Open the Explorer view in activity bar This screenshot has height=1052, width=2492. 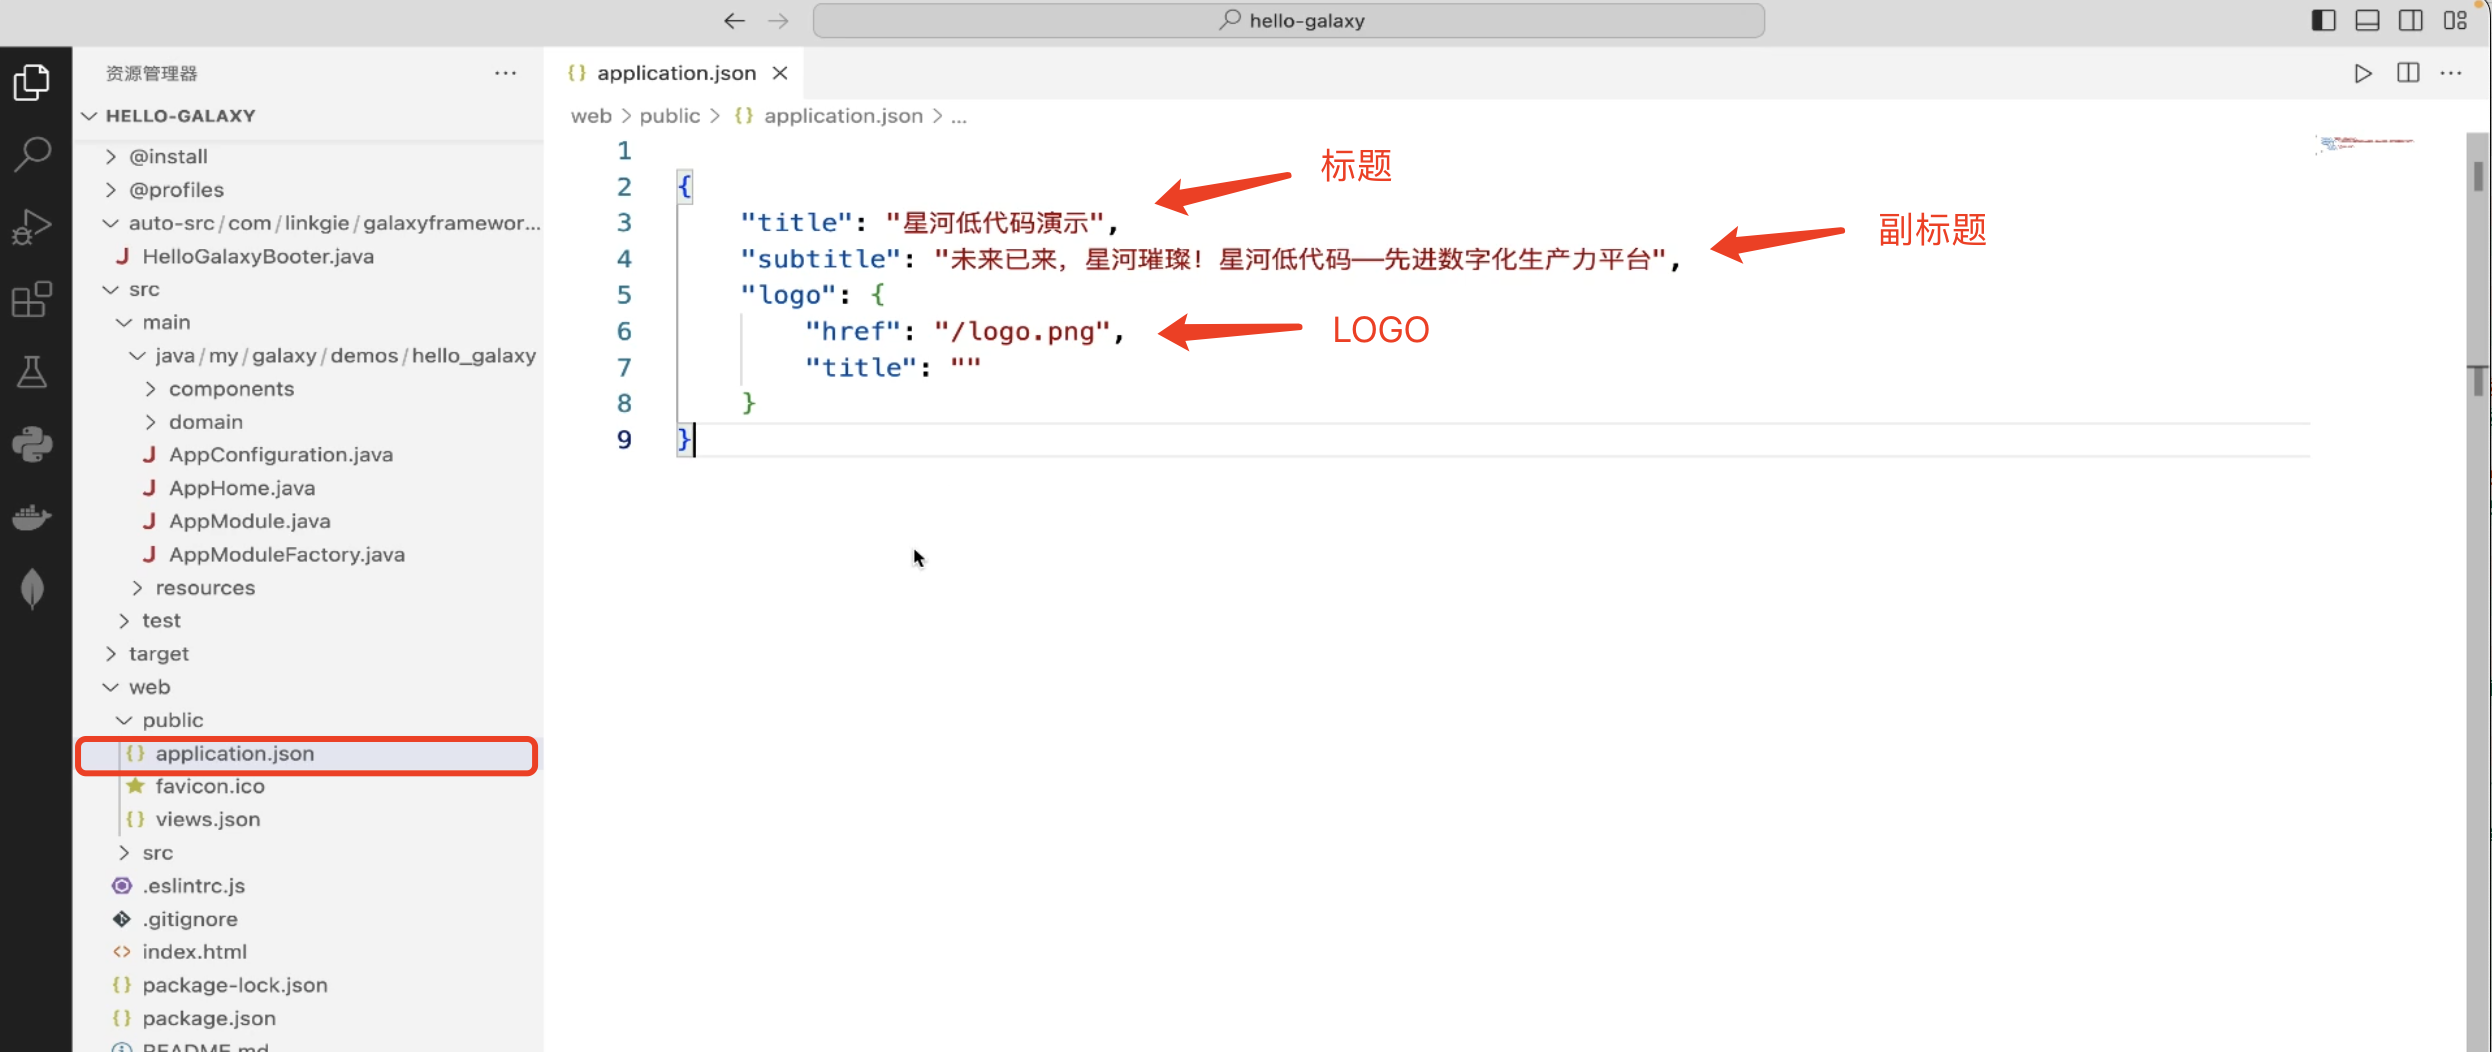tap(32, 82)
